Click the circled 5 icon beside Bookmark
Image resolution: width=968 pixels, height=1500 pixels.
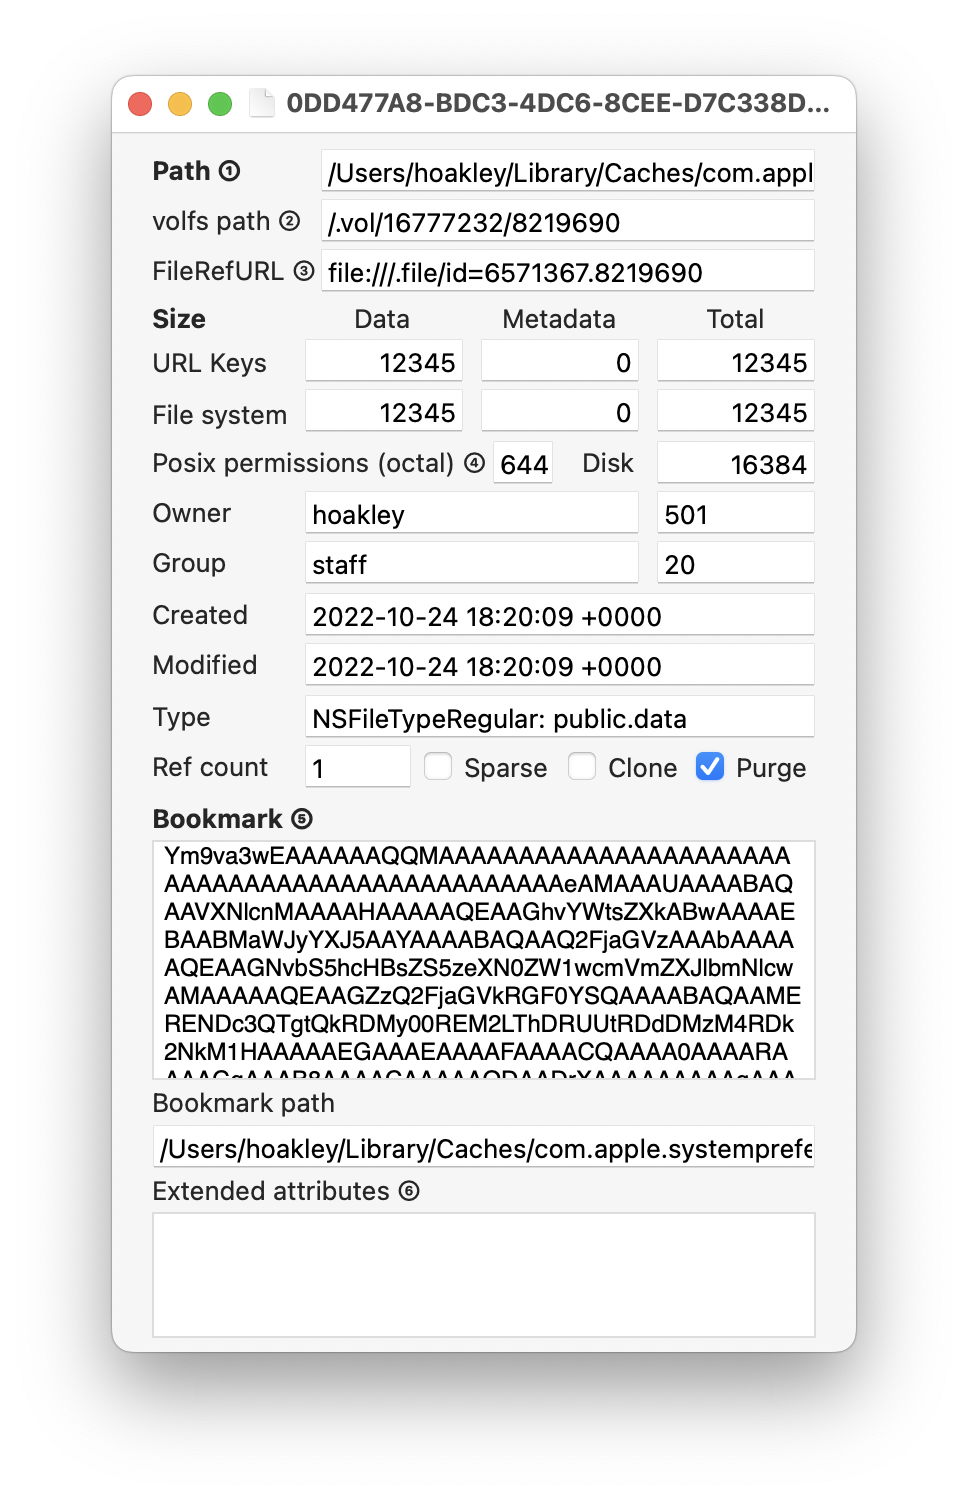click(x=302, y=819)
